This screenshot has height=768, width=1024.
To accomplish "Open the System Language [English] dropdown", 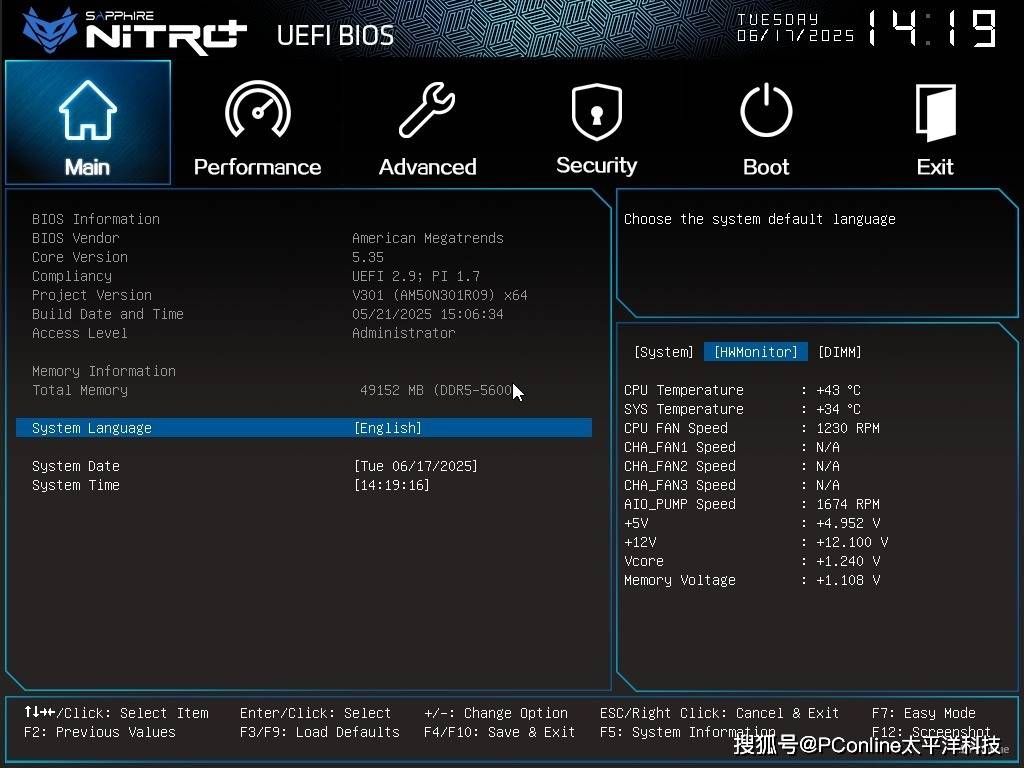I will 388,428.
